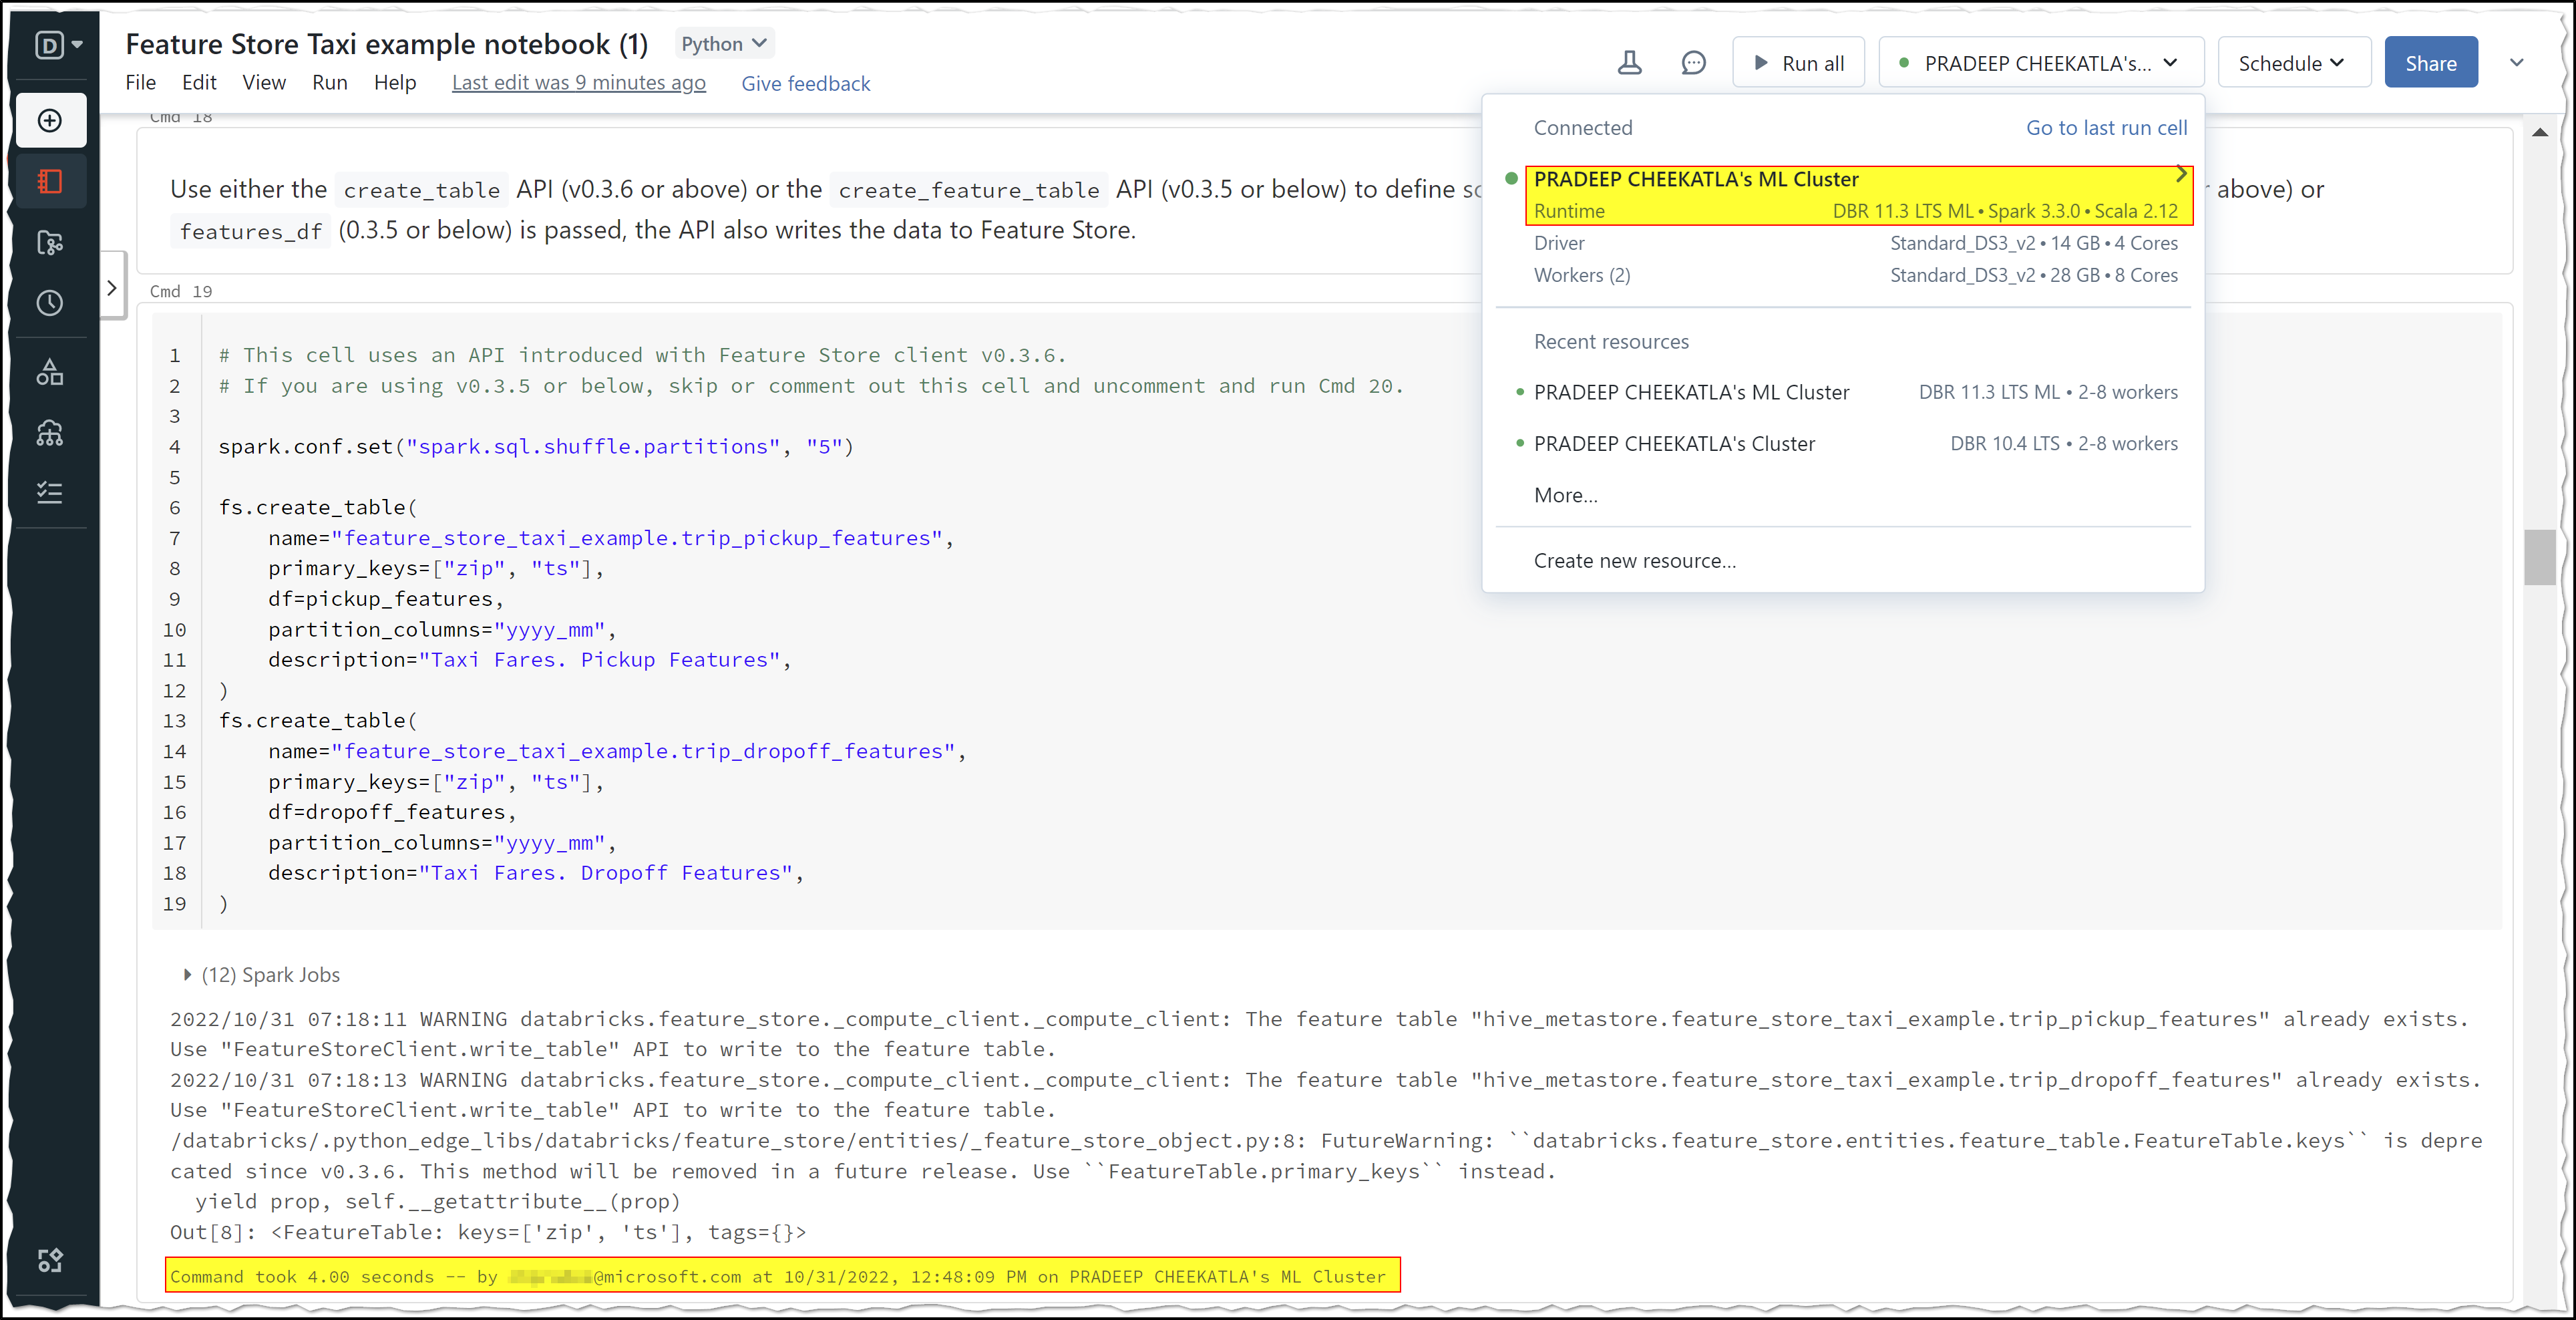This screenshot has height=1320, width=2576.
Task: Open the left side panel chevron
Action: (x=112, y=288)
